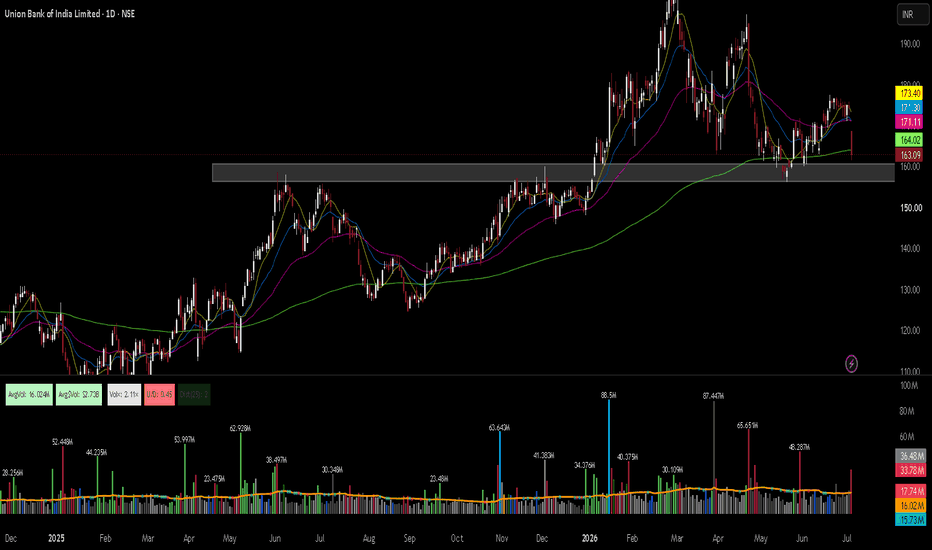Click the 28.256M volume label
The image size is (932, 550).
click(x=12, y=473)
